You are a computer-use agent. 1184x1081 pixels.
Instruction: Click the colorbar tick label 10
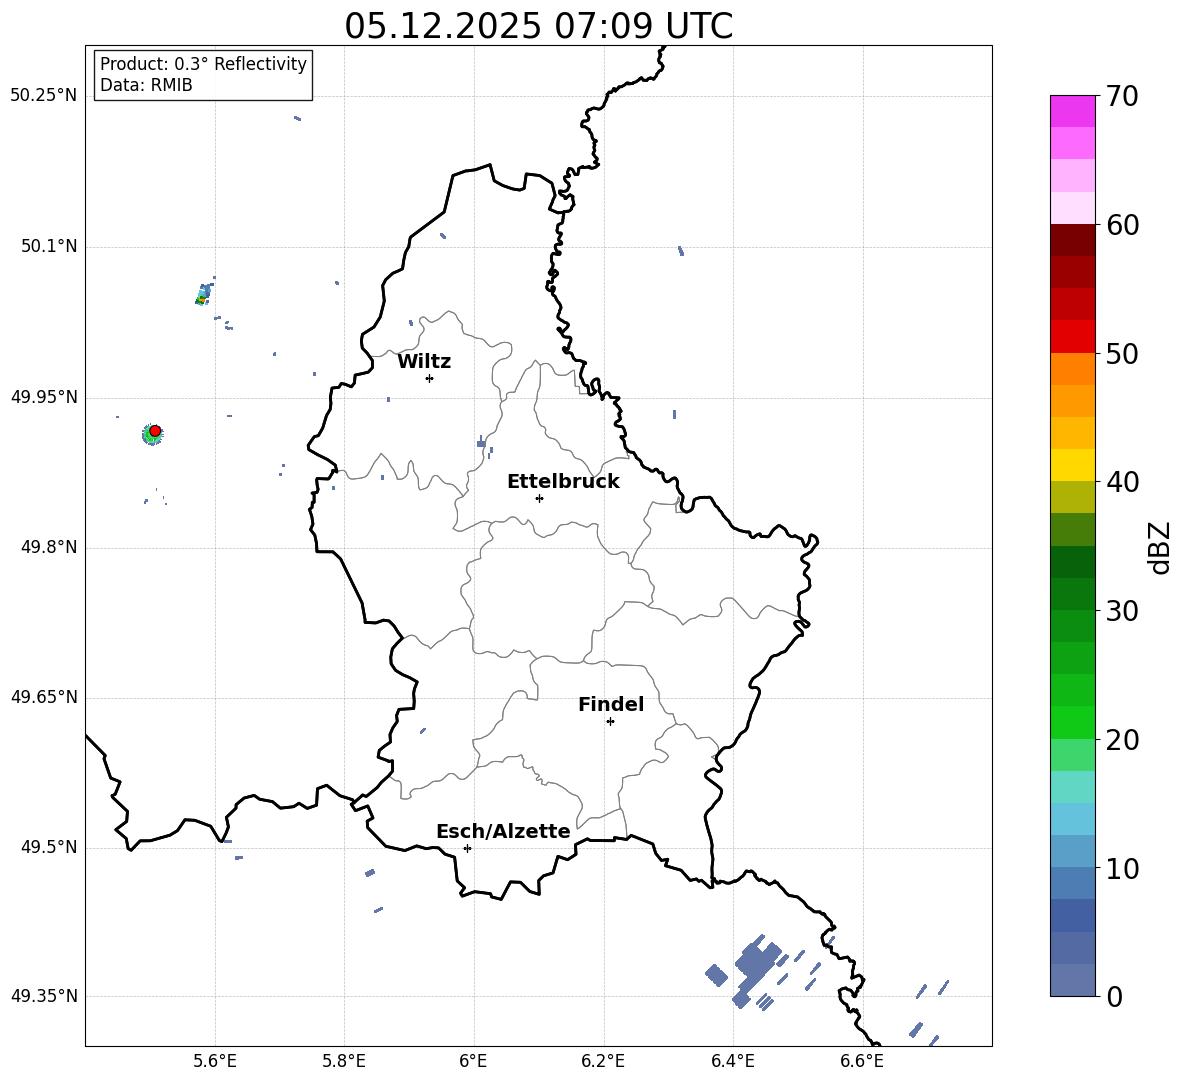(x=1121, y=868)
